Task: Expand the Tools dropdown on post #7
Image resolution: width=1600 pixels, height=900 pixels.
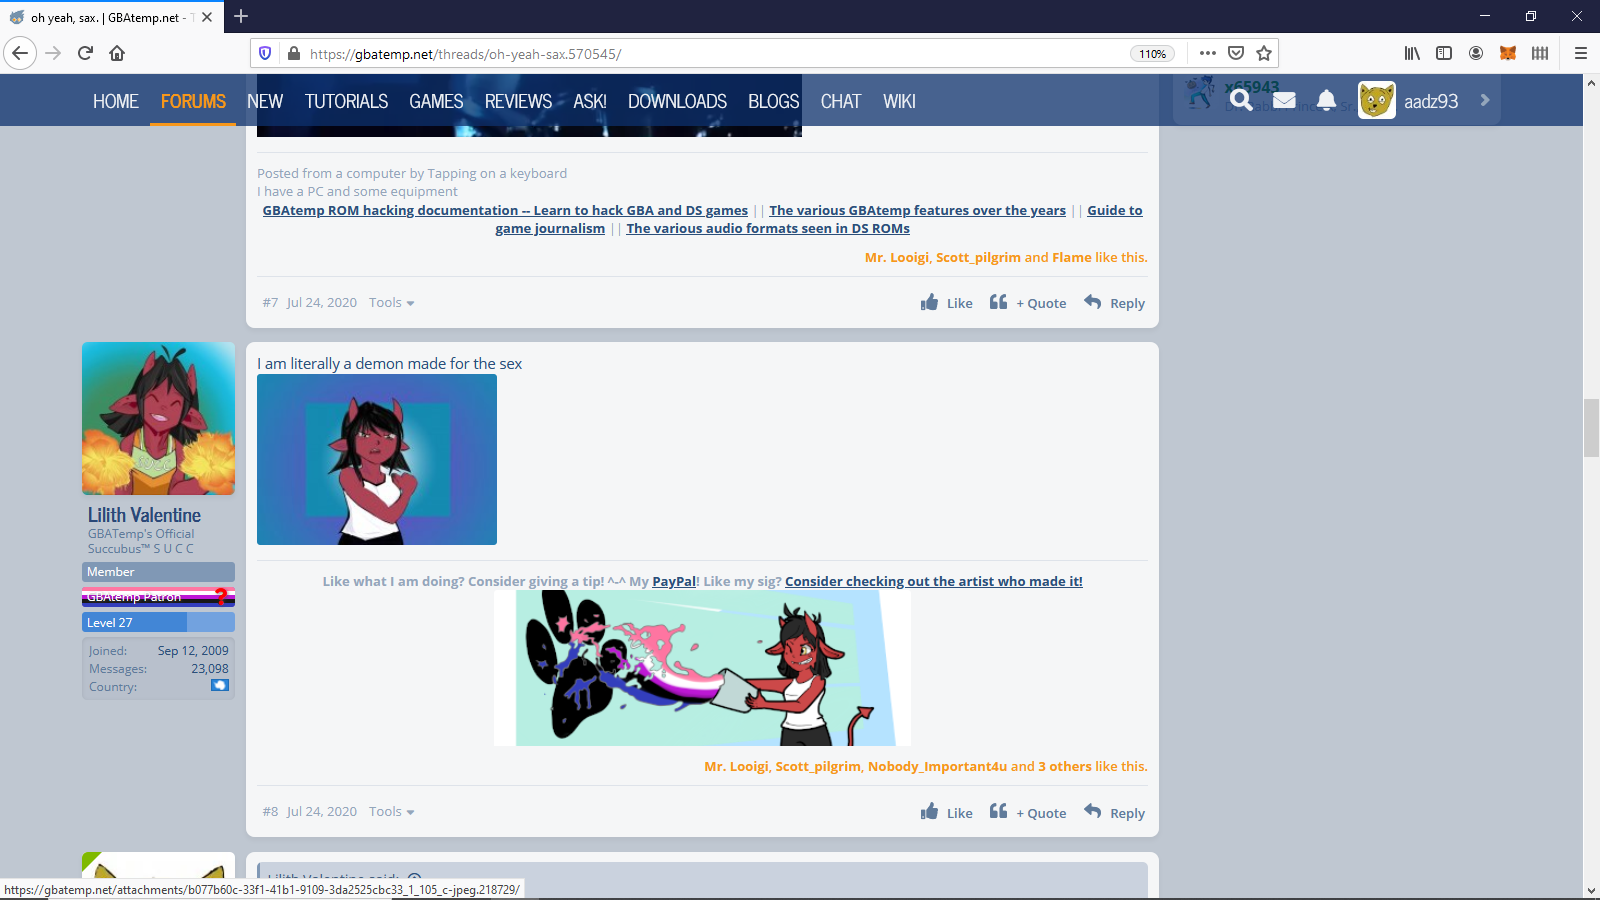Action: click(x=391, y=302)
